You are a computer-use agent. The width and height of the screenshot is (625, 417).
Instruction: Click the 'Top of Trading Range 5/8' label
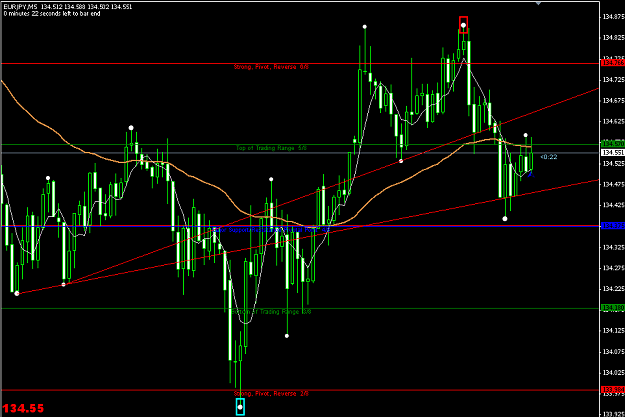(271, 148)
